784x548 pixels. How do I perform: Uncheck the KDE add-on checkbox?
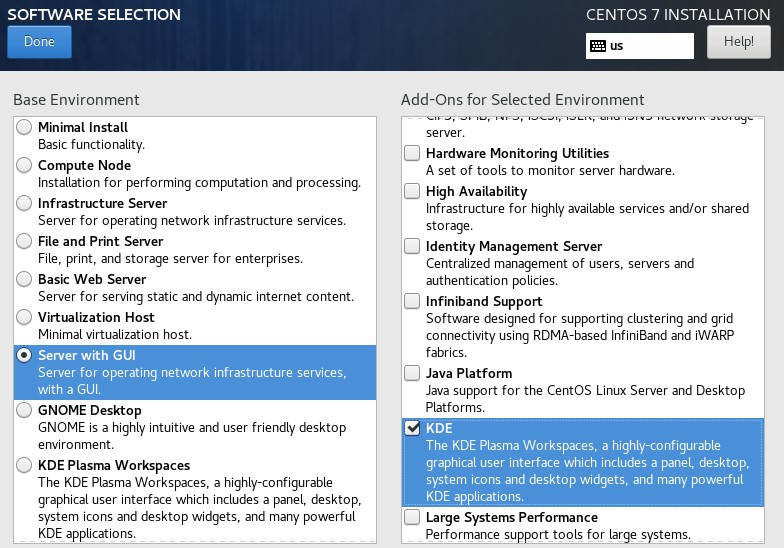click(x=412, y=428)
